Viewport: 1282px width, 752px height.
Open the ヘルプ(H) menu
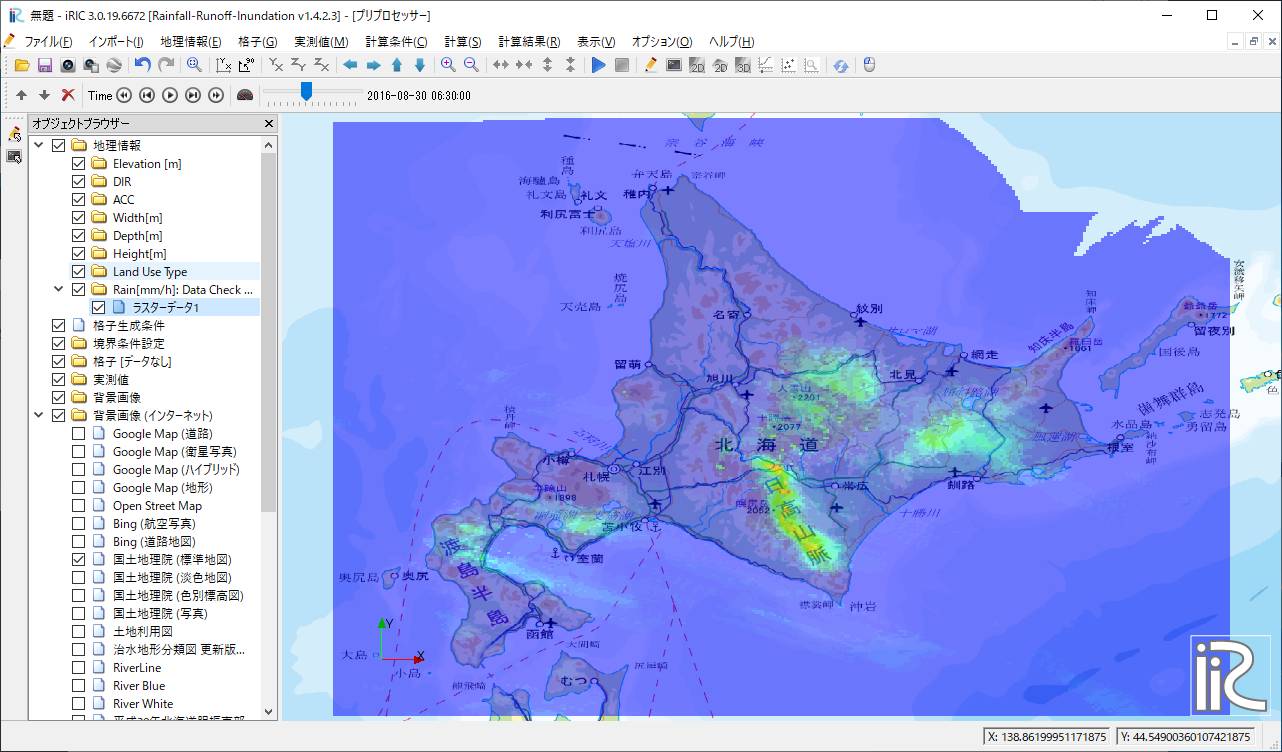tap(732, 42)
